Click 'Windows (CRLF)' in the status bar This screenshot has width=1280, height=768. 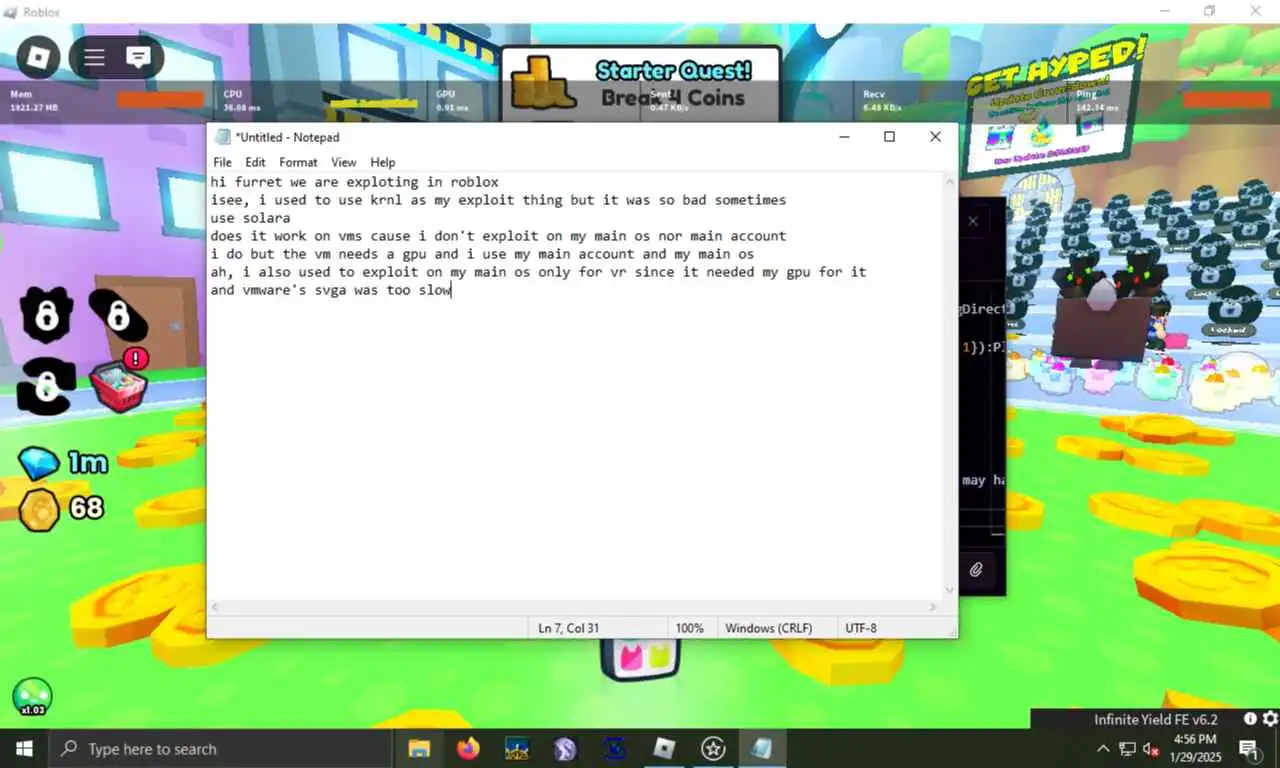pyautogui.click(x=768, y=628)
